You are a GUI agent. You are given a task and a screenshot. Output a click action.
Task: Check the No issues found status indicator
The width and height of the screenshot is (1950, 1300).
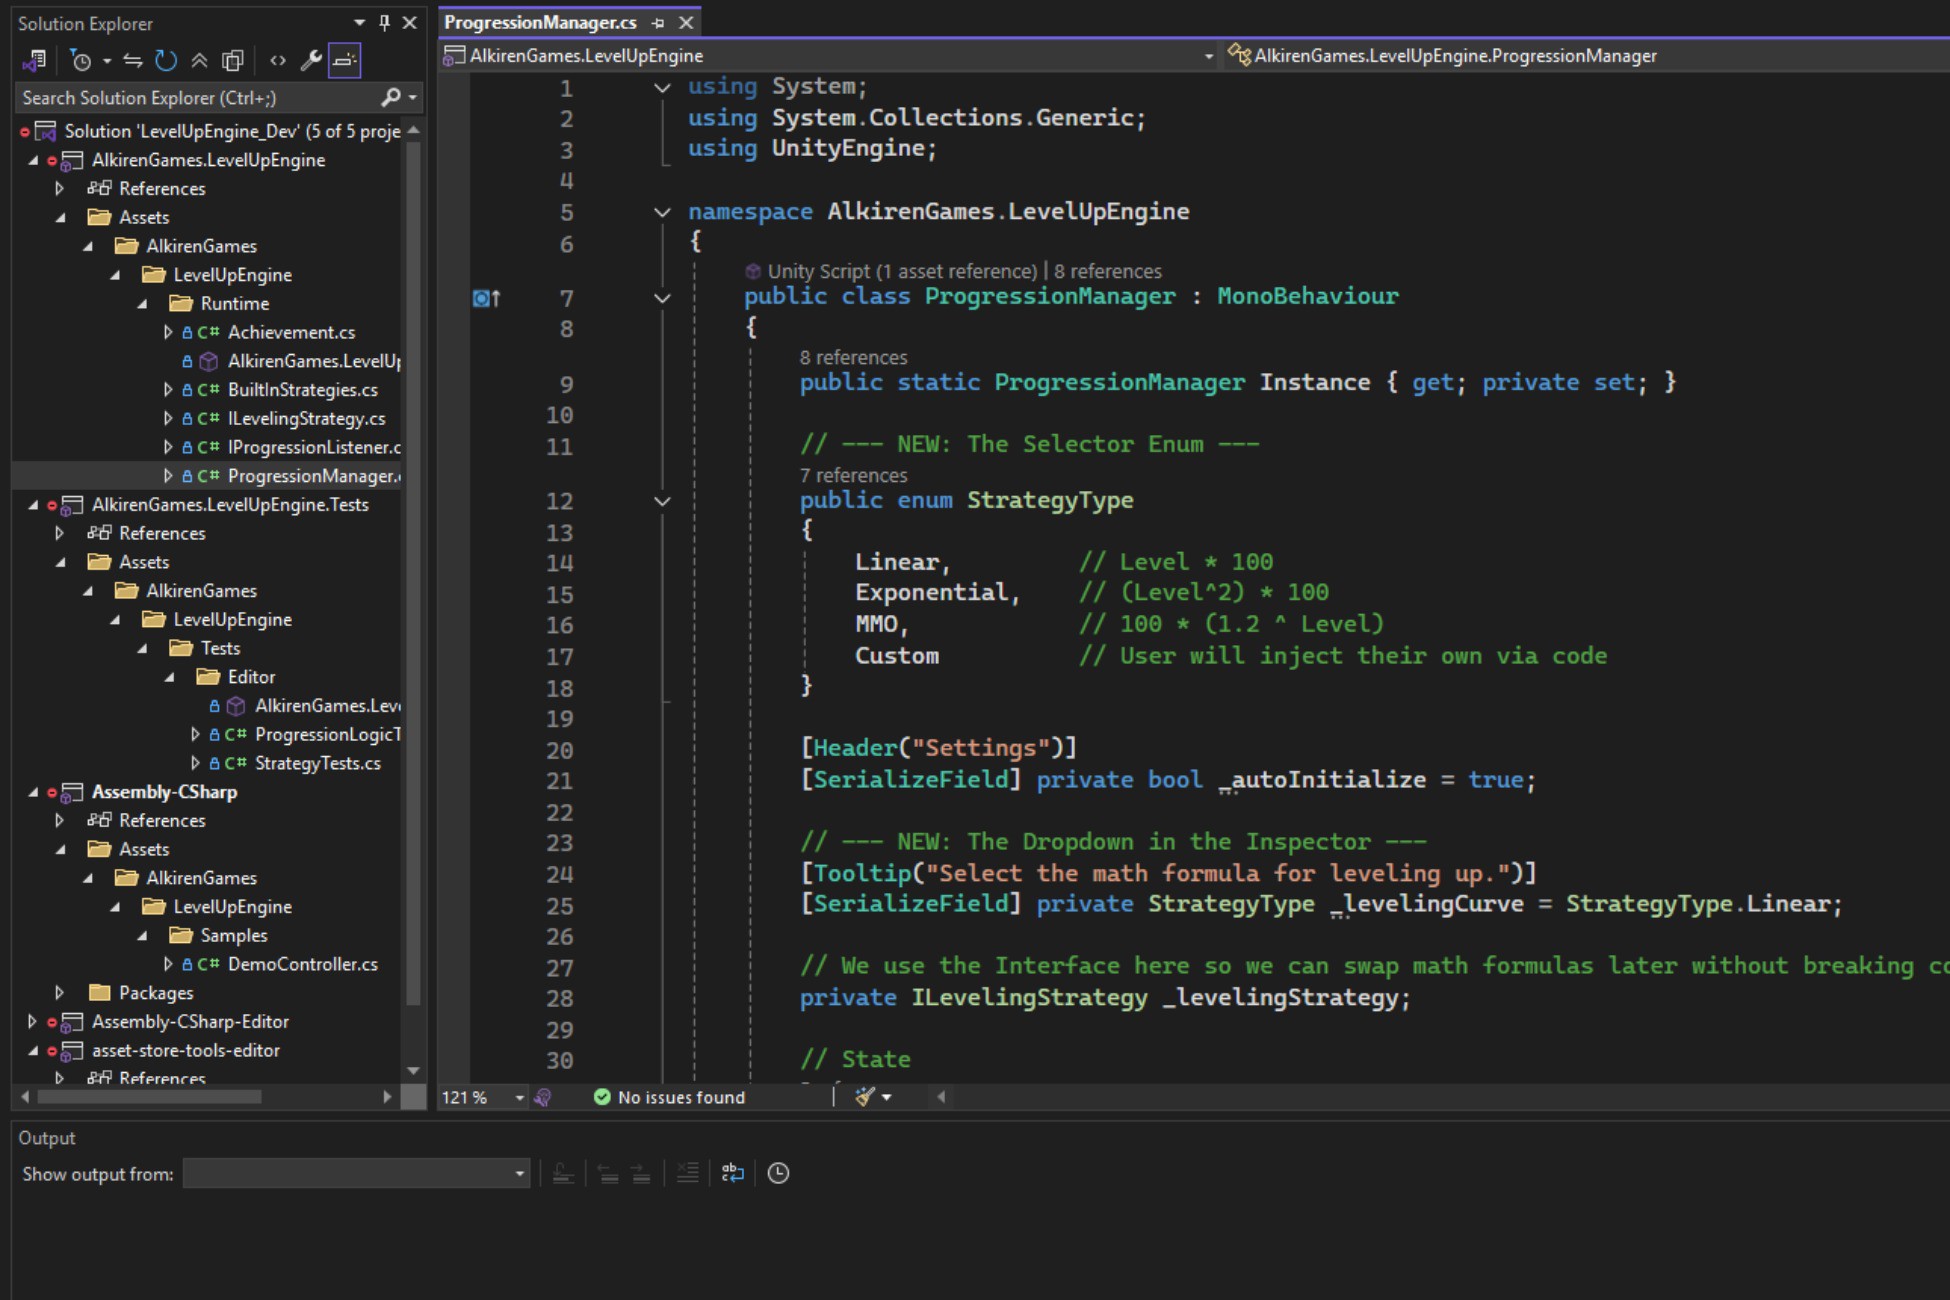(x=668, y=1097)
